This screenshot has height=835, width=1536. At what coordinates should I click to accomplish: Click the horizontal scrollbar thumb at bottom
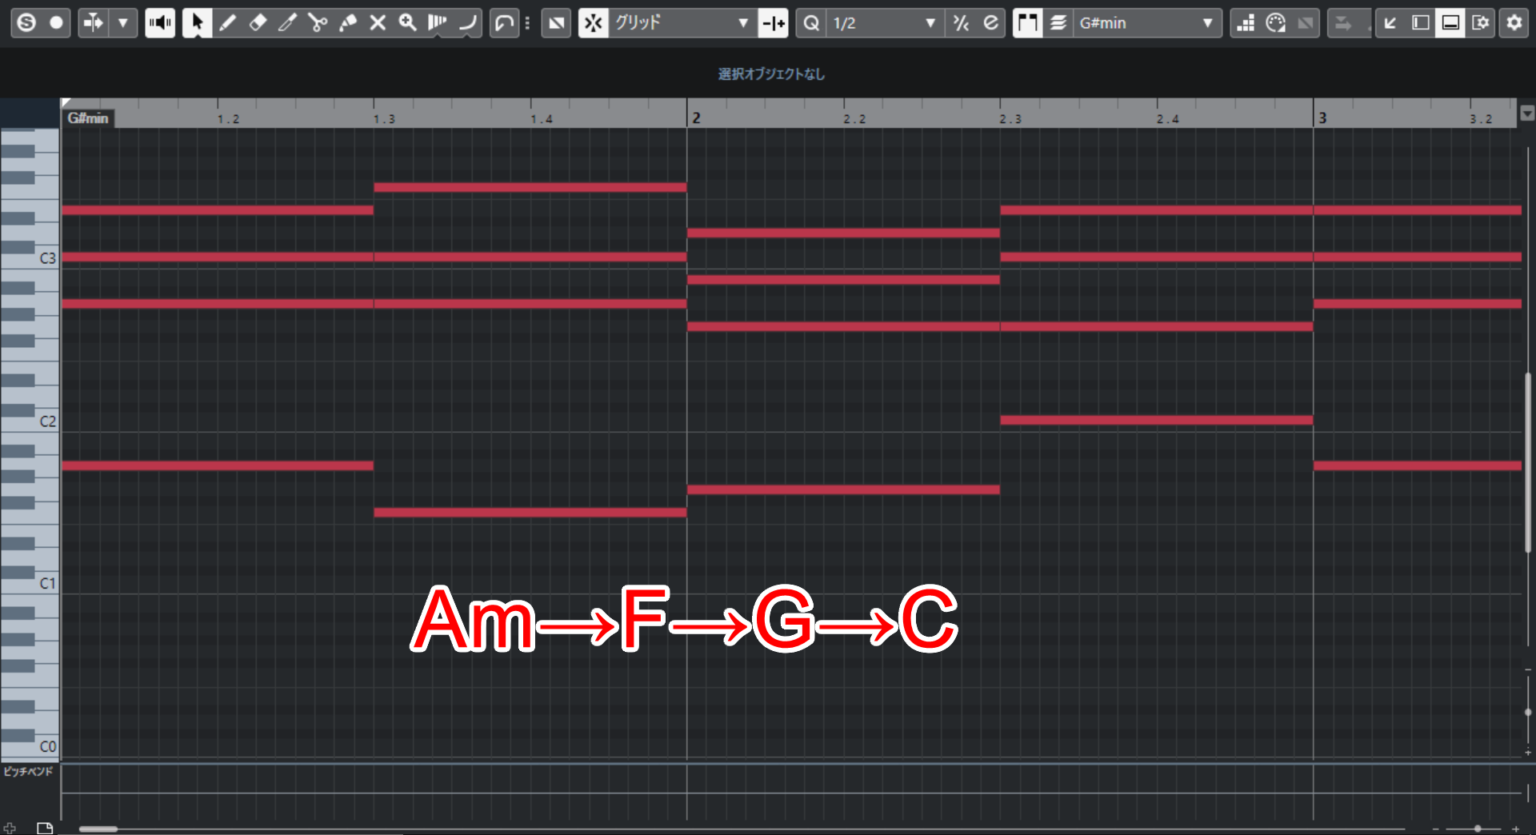pos(98,829)
